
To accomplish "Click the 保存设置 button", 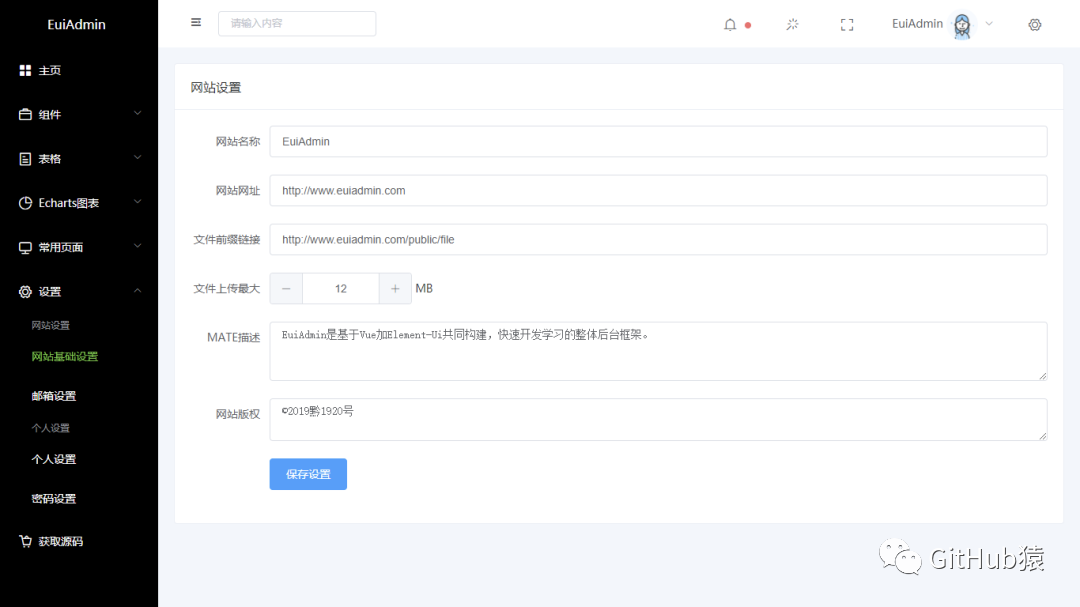I will (308, 474).
